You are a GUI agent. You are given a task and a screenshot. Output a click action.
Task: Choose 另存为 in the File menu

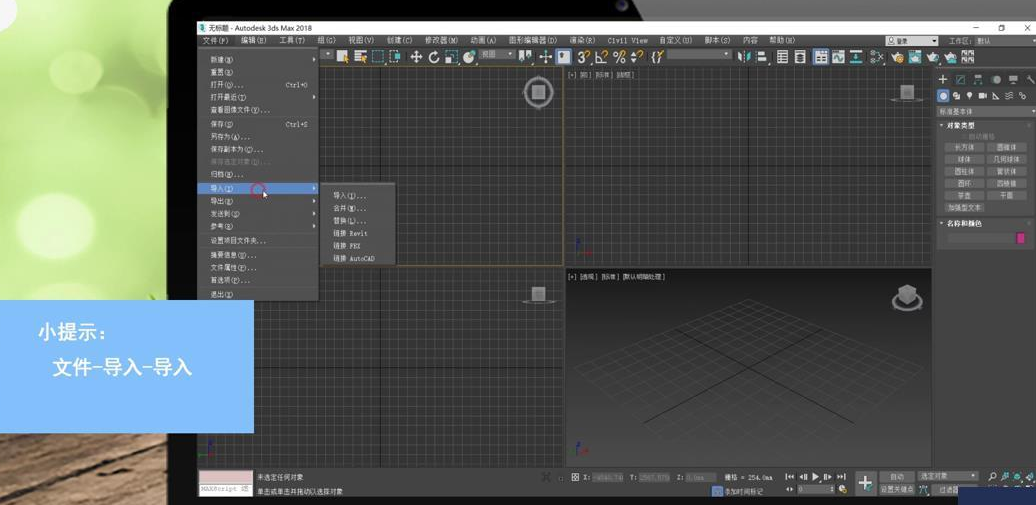[x=258, y=137]
